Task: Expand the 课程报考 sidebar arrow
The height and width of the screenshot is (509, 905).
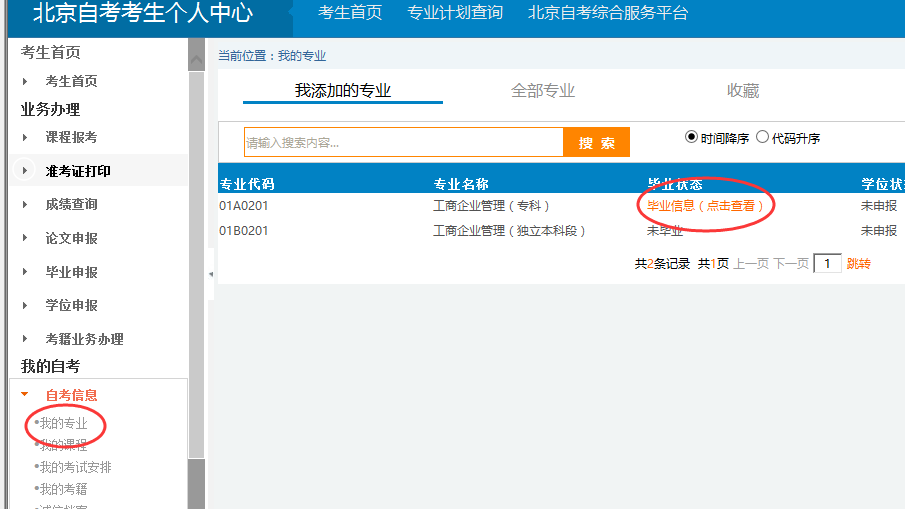Action: (x=25, y=137)
